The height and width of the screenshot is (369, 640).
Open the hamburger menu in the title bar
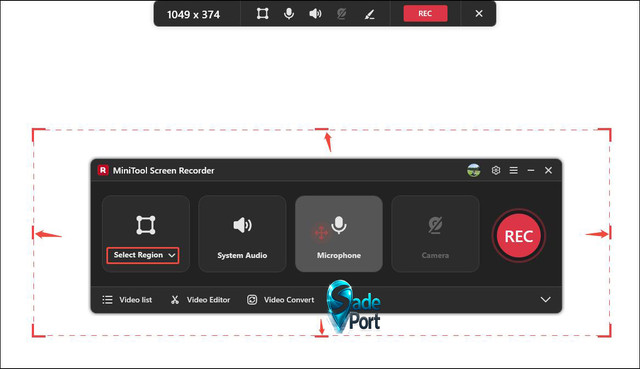coord(514,170)
